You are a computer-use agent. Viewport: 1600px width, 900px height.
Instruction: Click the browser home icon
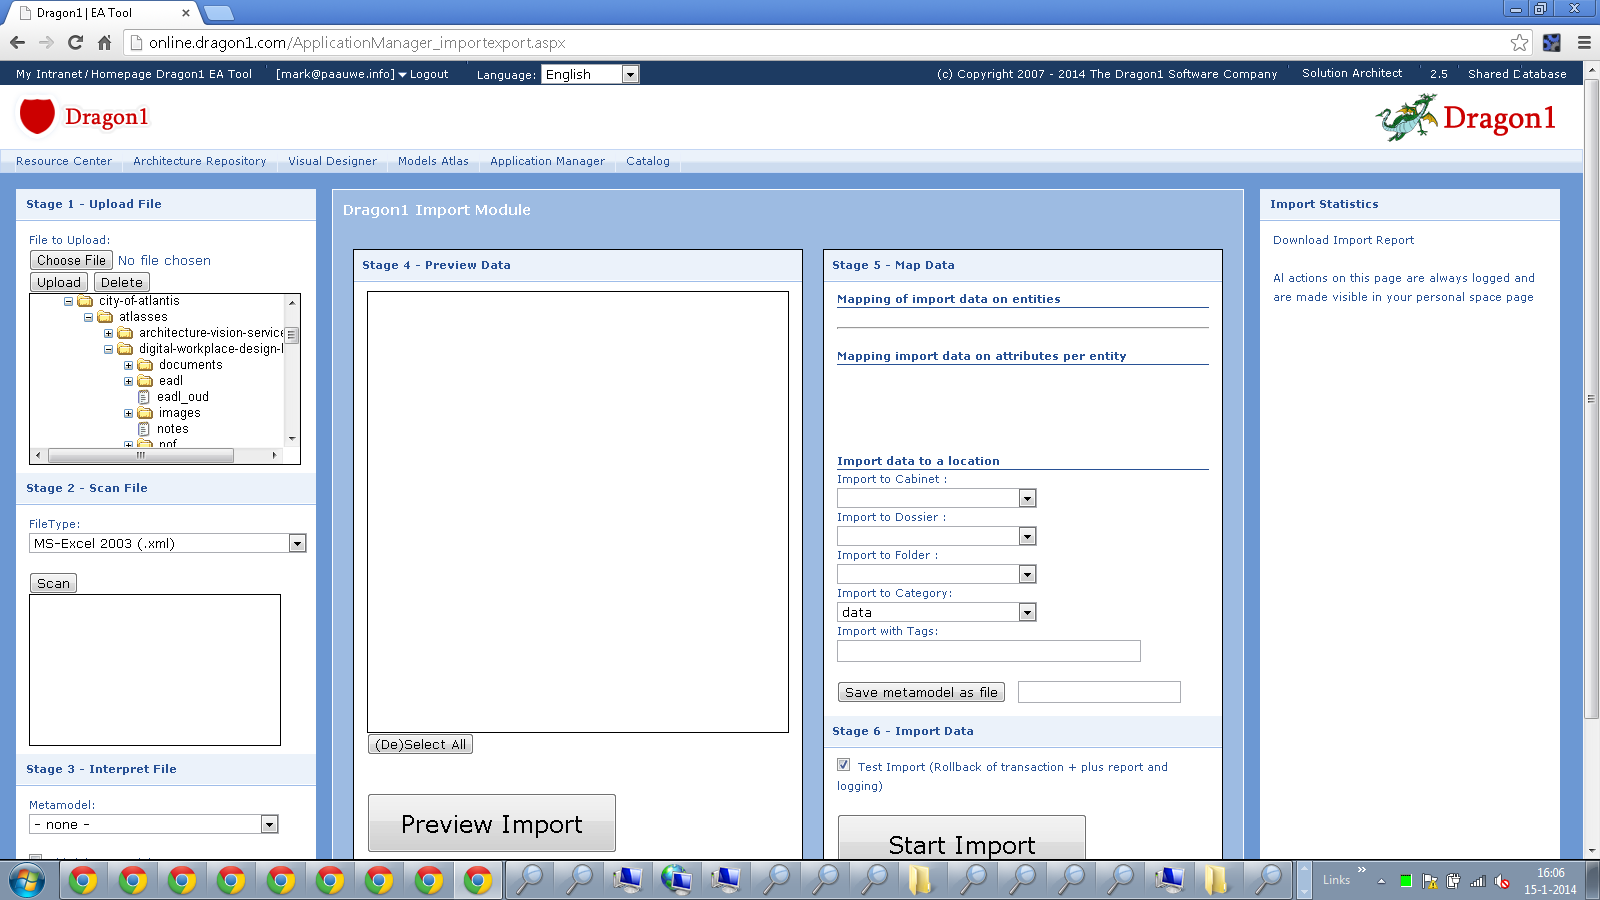104,42
